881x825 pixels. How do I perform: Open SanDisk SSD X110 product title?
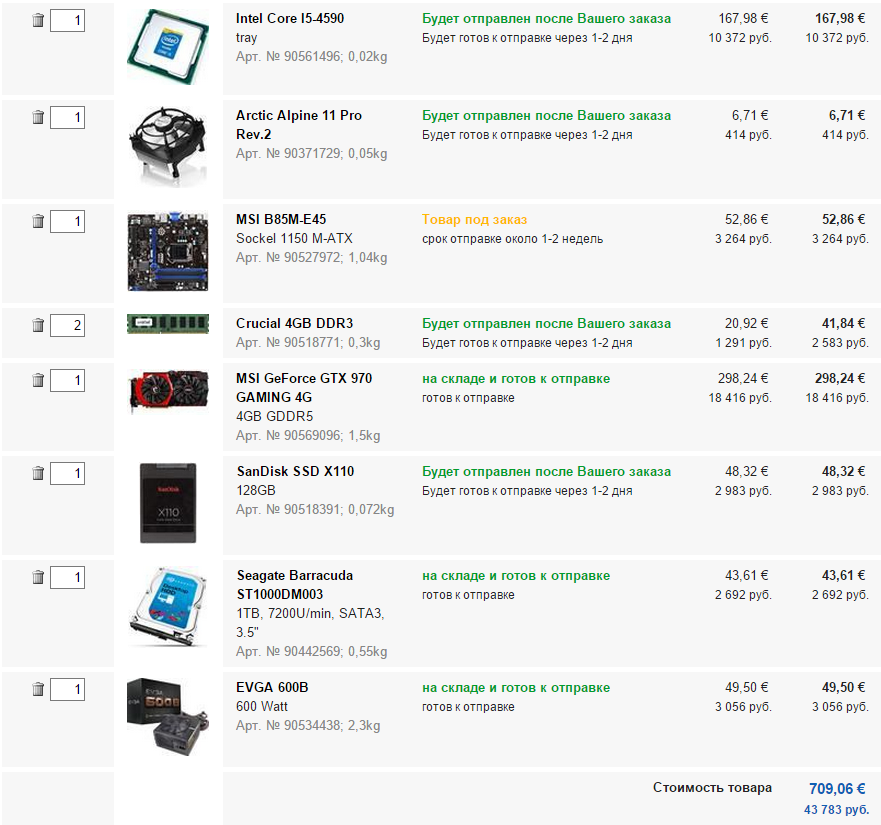point(296,472)
